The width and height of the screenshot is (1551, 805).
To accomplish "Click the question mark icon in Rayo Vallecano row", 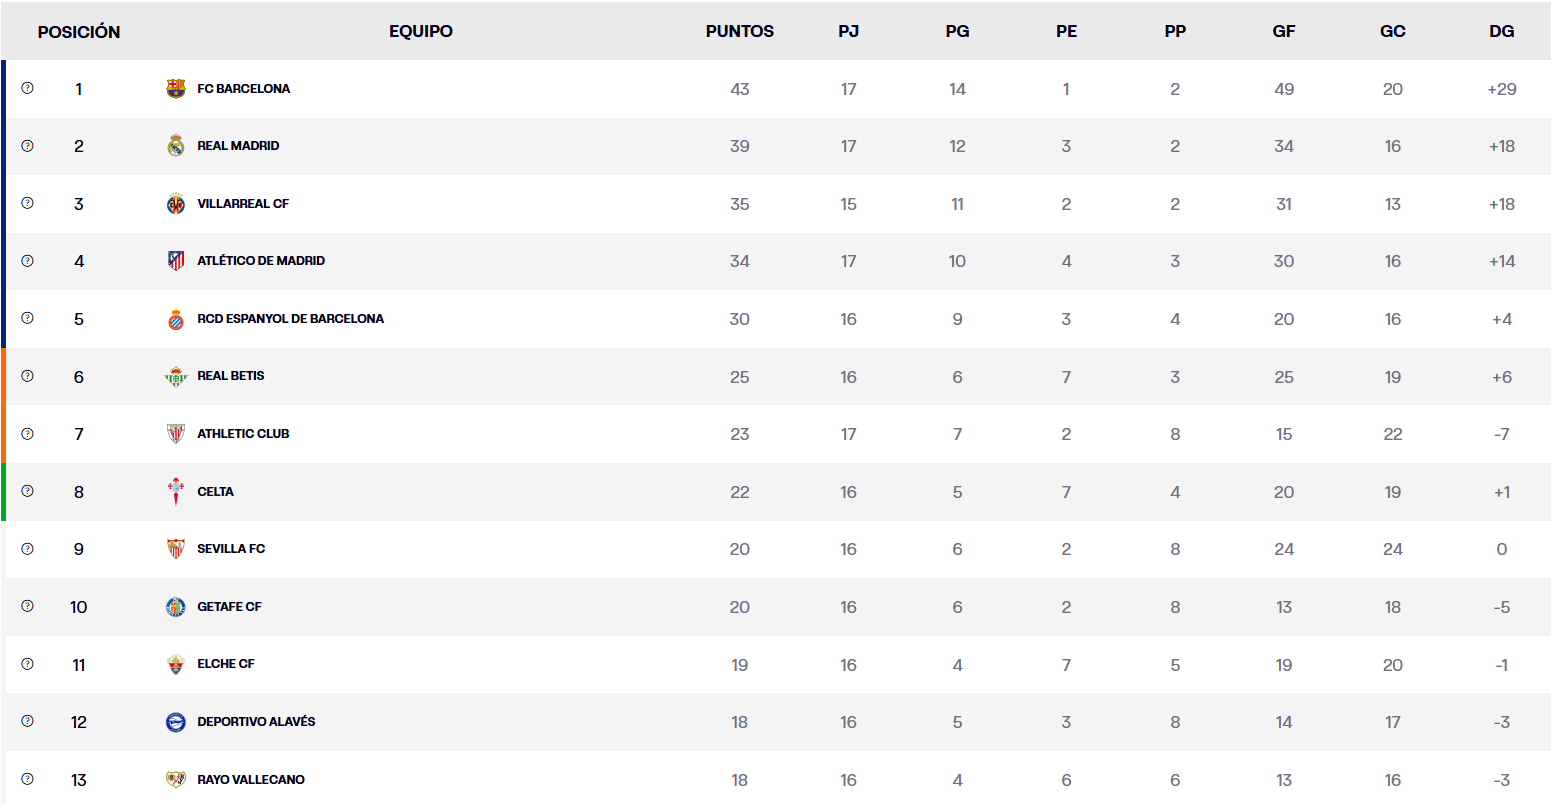I will [x=27, y=779].
